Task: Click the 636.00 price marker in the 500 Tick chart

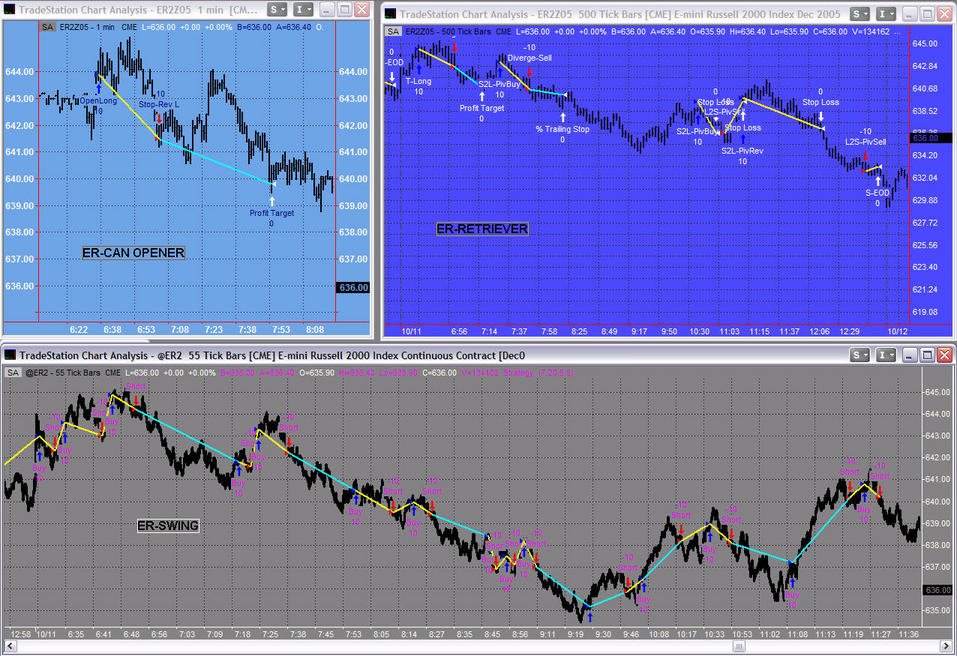Action: [x=931, y=138]
